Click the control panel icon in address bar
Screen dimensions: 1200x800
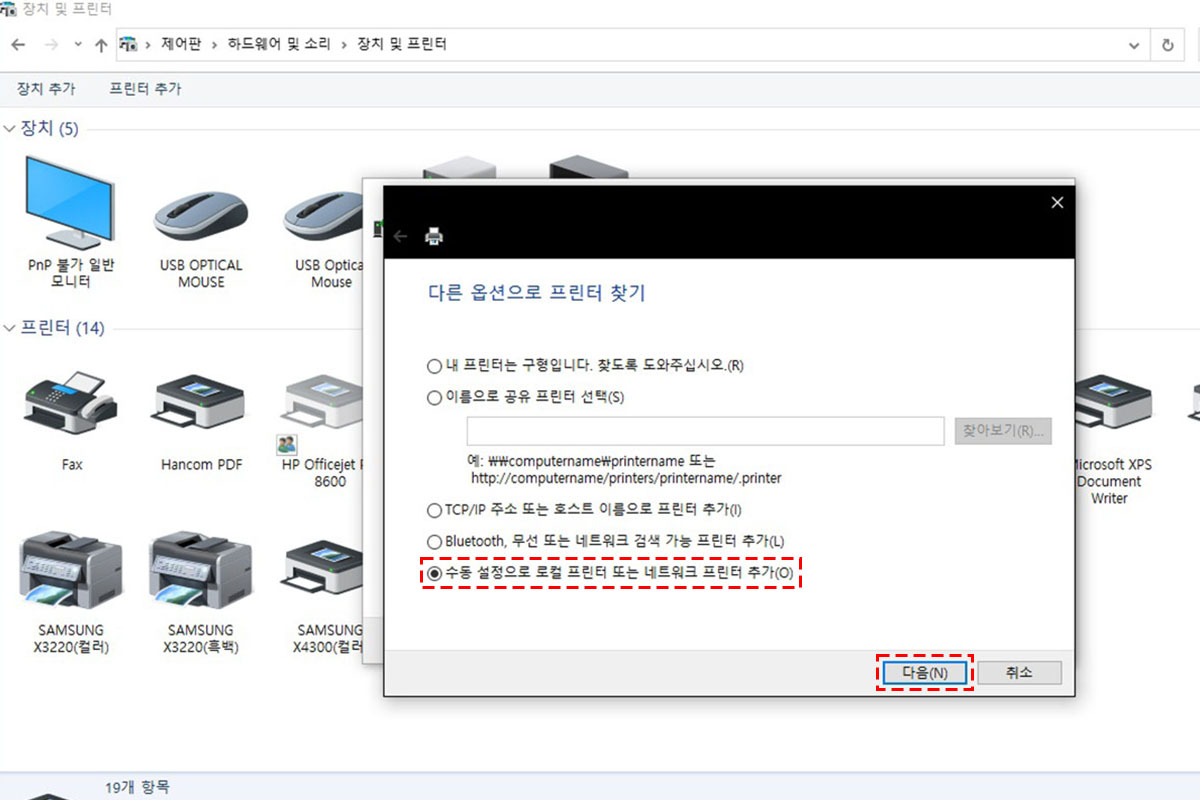(x=128, y=44)
